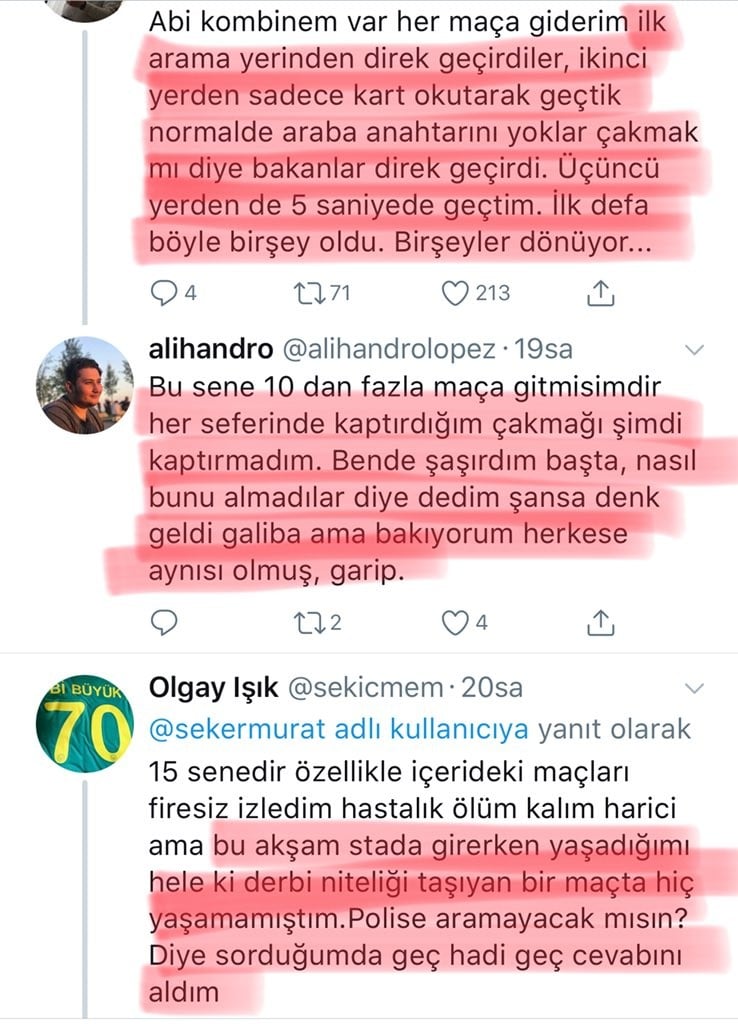Expand options chevron on Olgay Işık's tweet
738x1024 pixels.
coord(694,689)
